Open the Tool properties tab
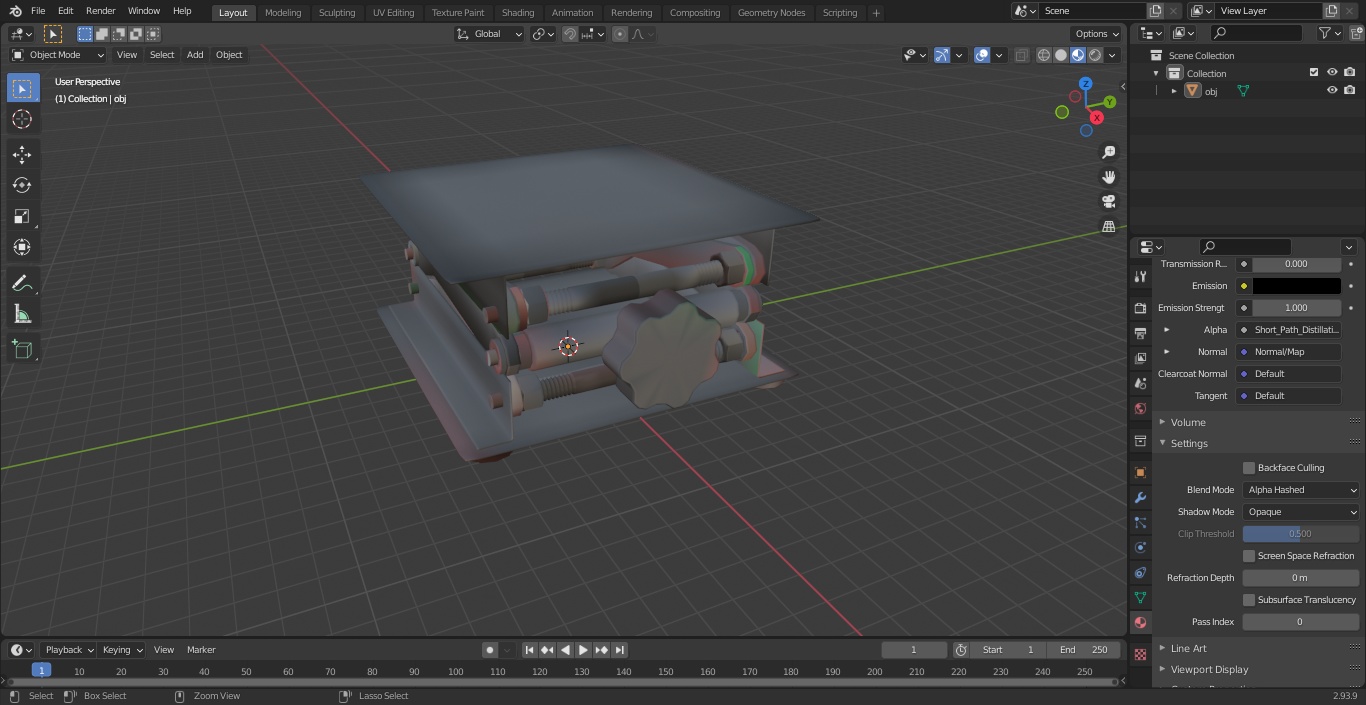This screenshot has width=1366, height=705. coord(1140,276)
